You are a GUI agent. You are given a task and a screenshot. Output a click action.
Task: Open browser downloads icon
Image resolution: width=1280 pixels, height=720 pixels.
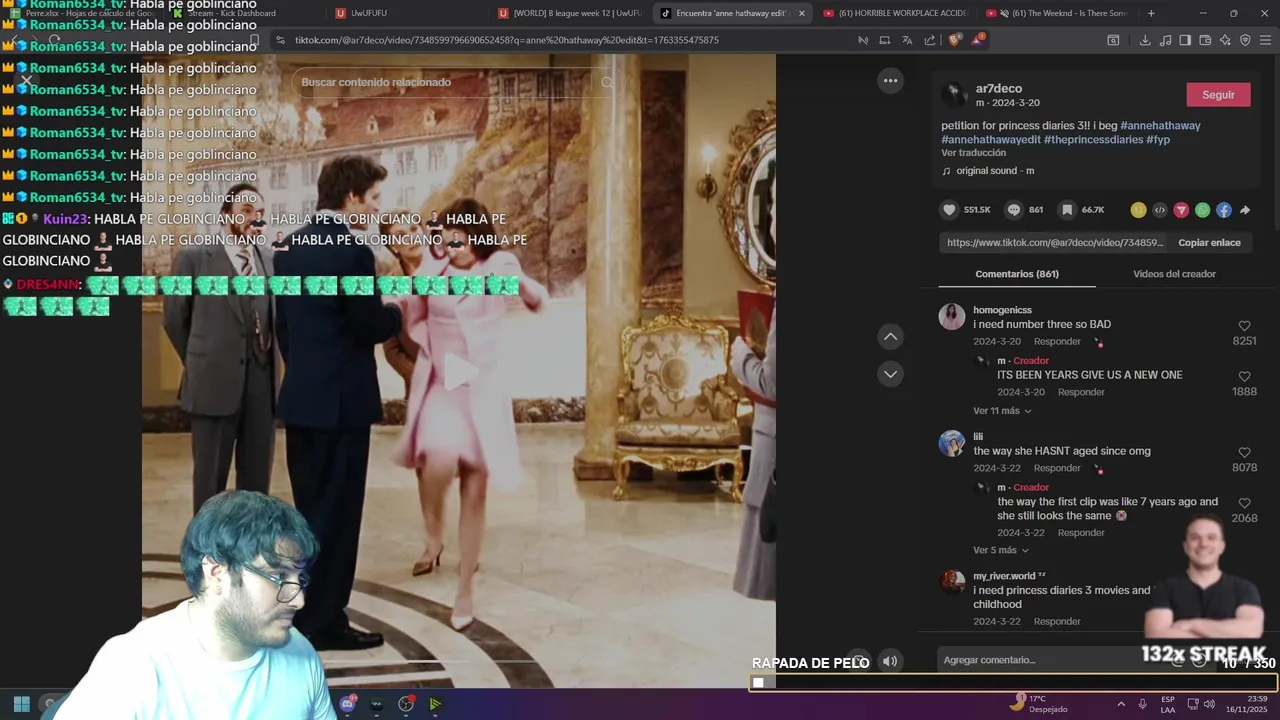pos(1145,40)
